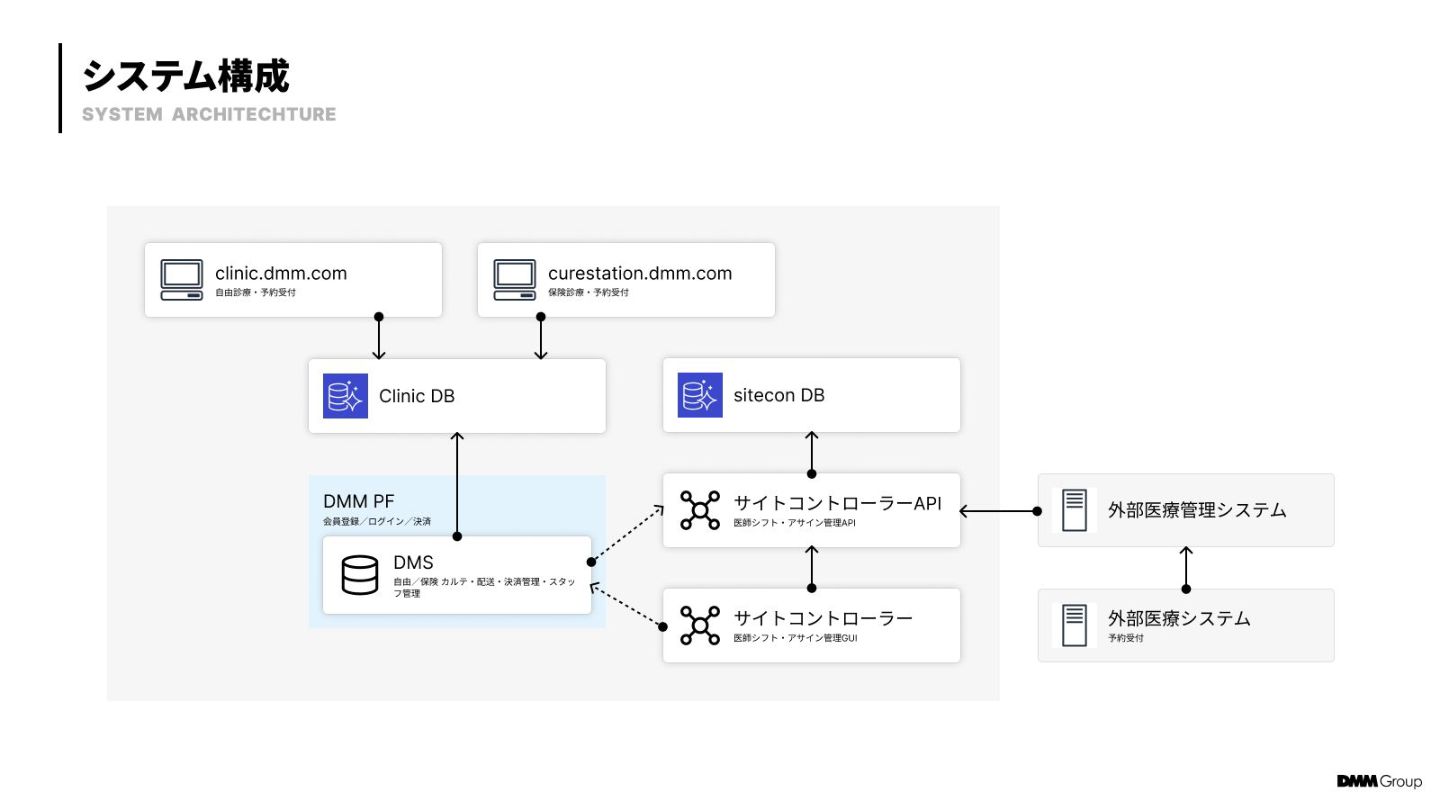Click the サイトコントローラー GUI network node icon
This screenshot has width=1440, height=810.
coord(700,625)
